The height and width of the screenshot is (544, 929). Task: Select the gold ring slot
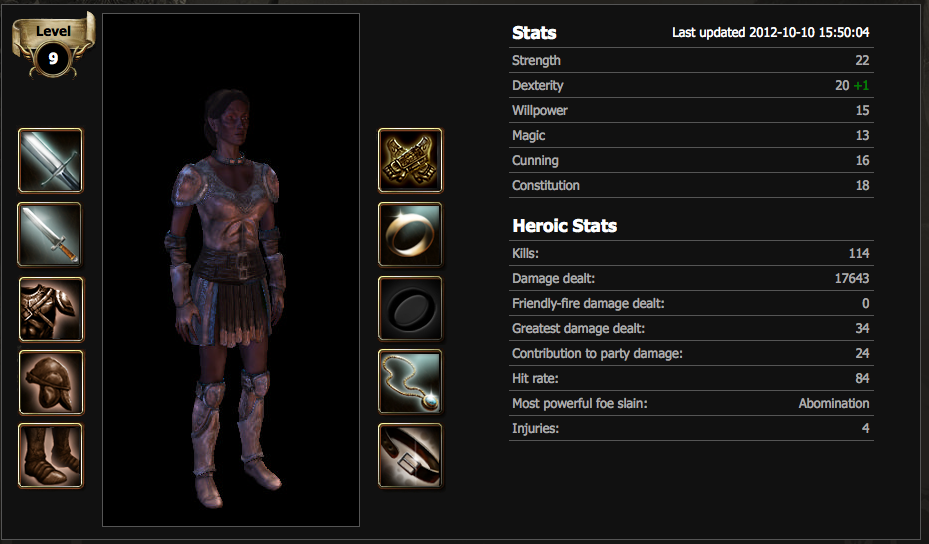click(410, 235)
